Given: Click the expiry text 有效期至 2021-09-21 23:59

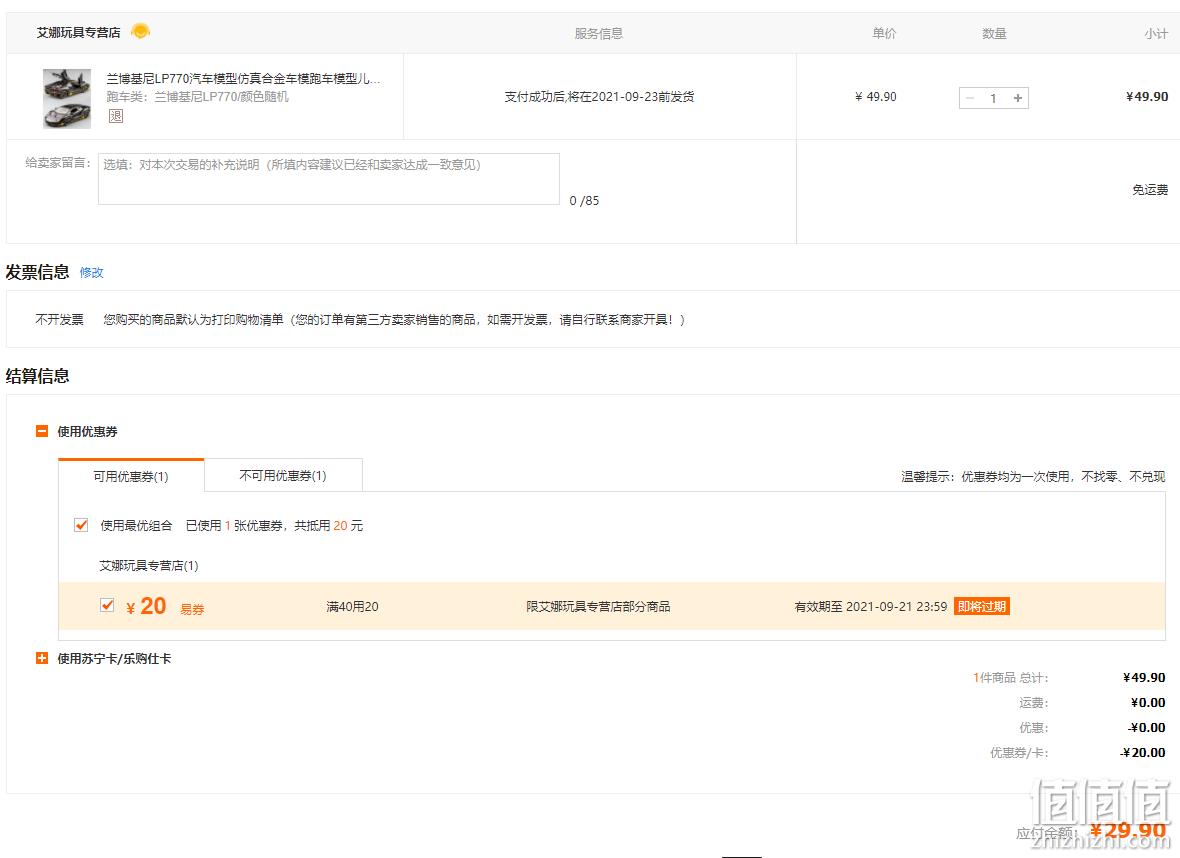Looking at the screenshot, I should 871,607.
